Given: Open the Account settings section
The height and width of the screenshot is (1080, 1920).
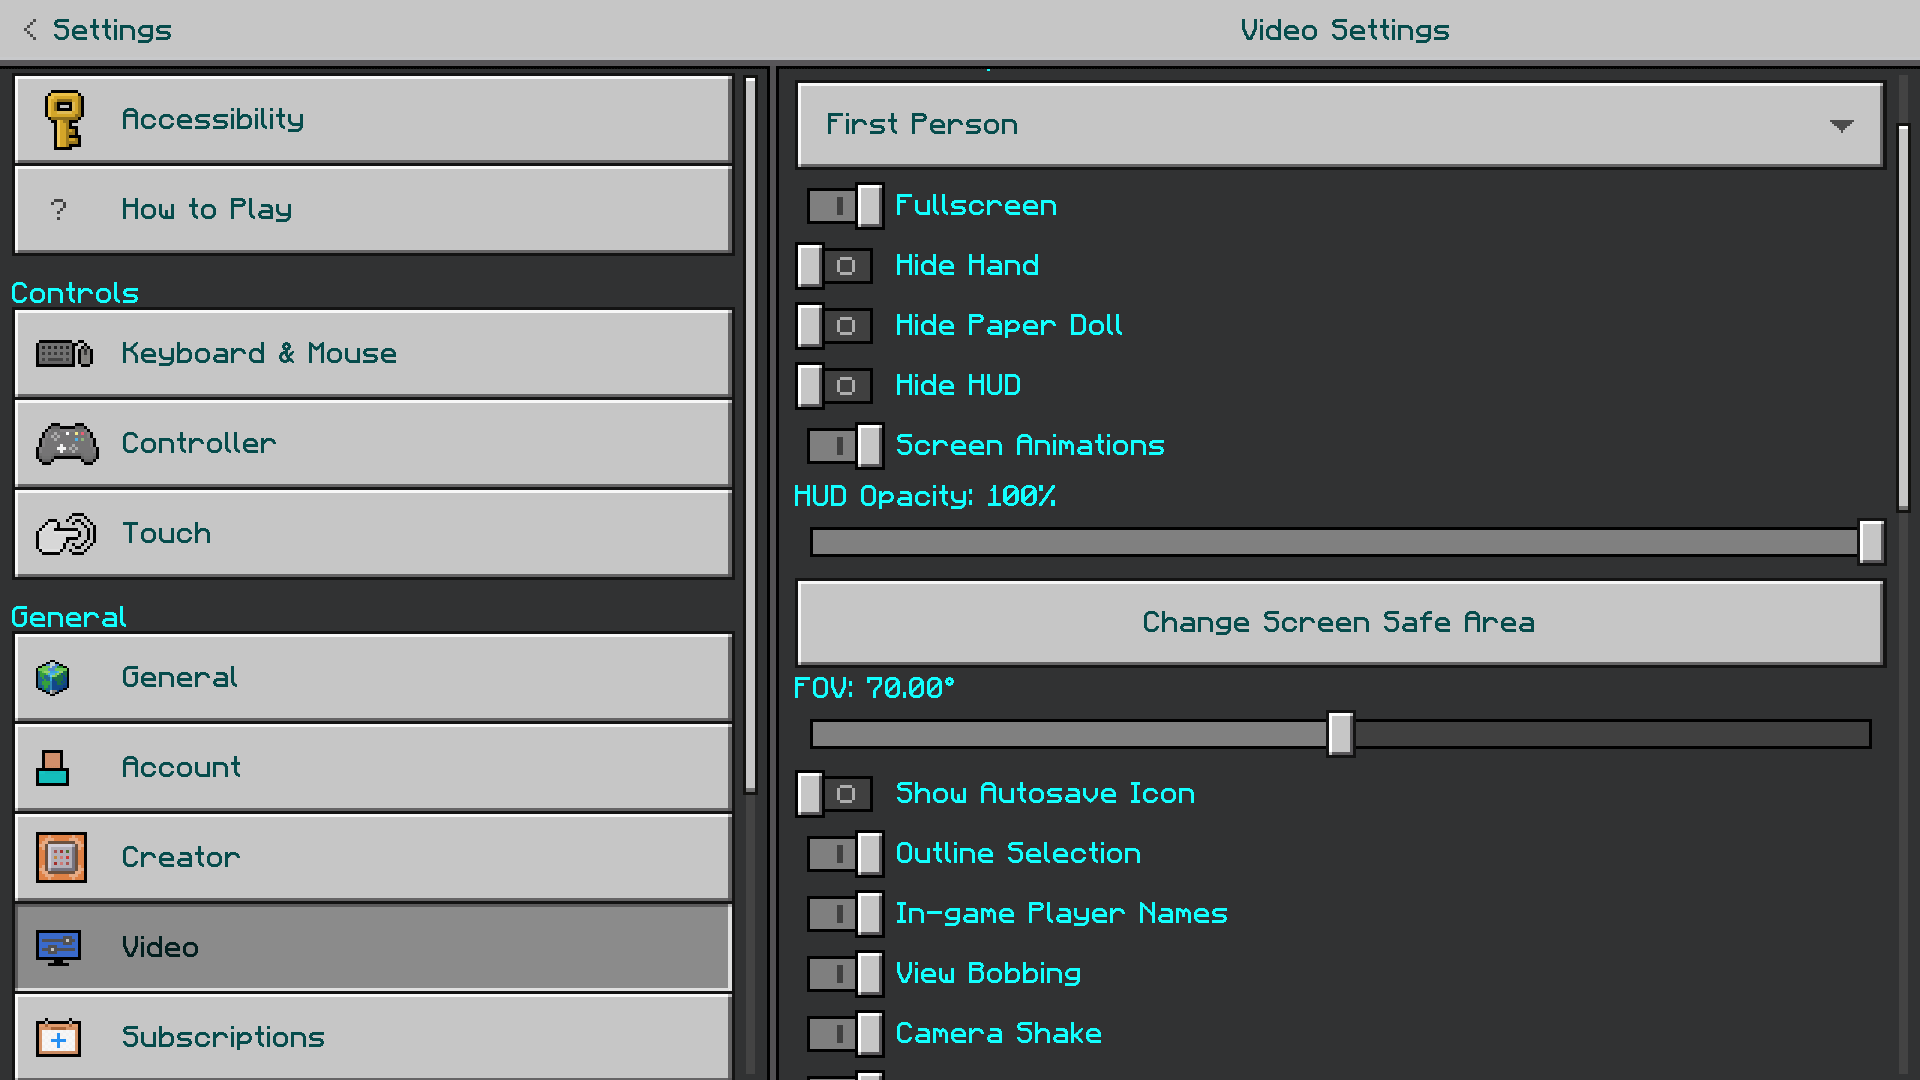Looking at the screenshot, I should [373, 768].
